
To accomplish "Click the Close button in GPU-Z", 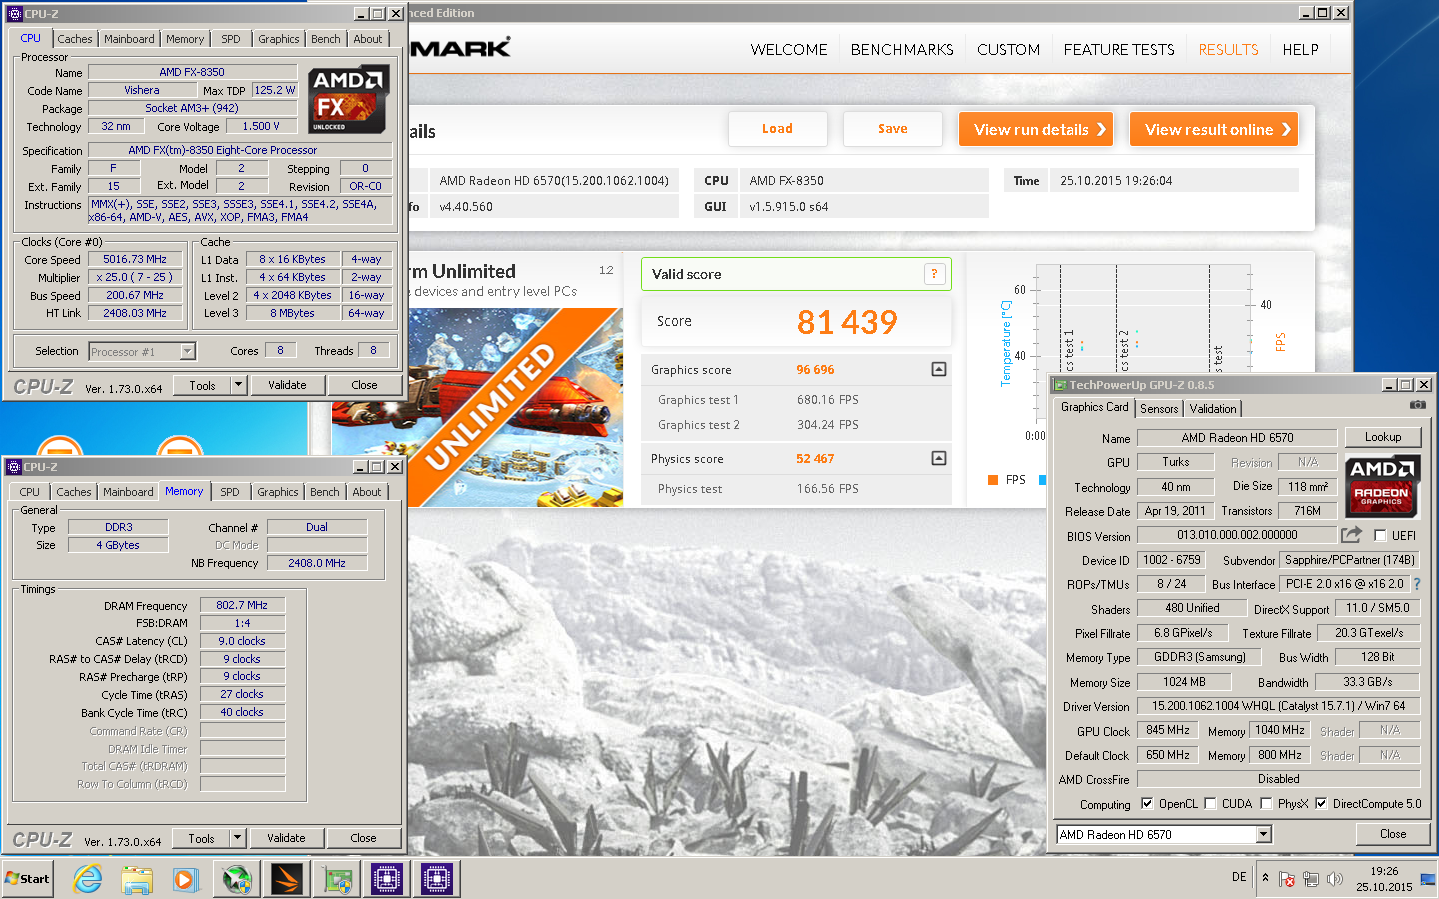I will point(1393,834).
